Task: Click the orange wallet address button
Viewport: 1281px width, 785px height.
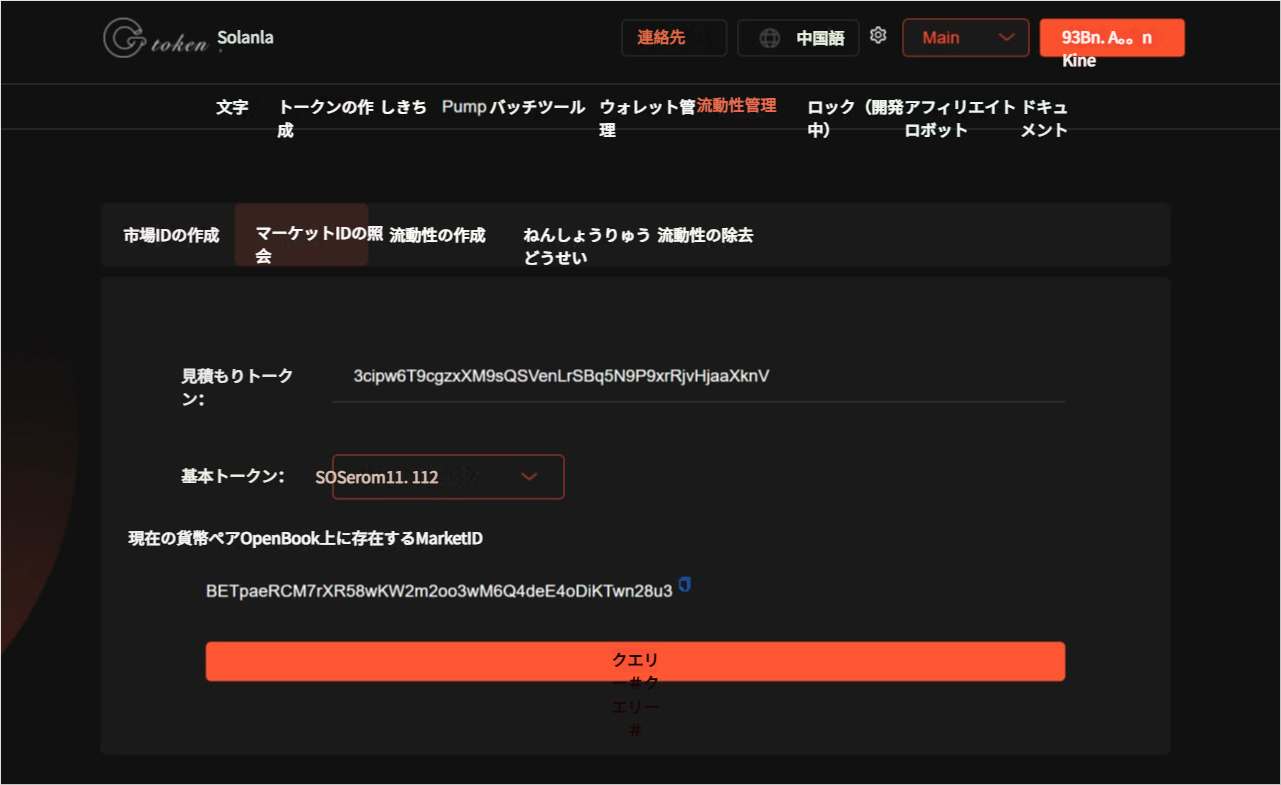Action: pos(1111,38)
